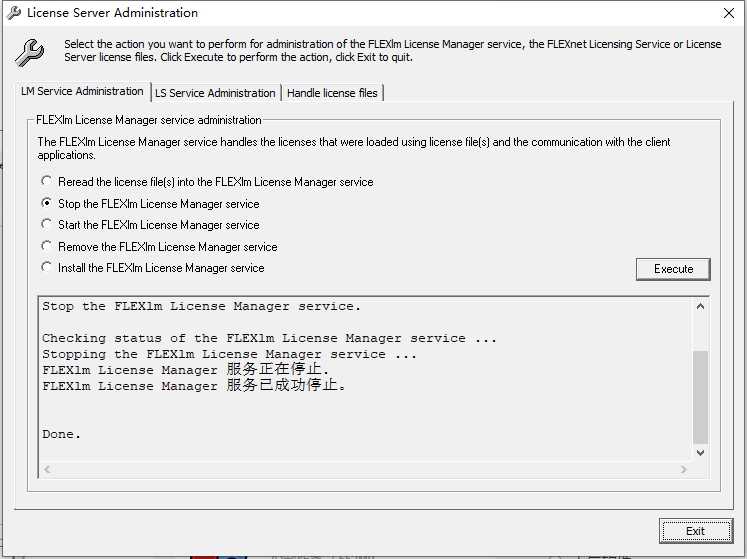Click the log scroll down arrow
This screenshot has width=747, height=559.
(x=700, y=453)
